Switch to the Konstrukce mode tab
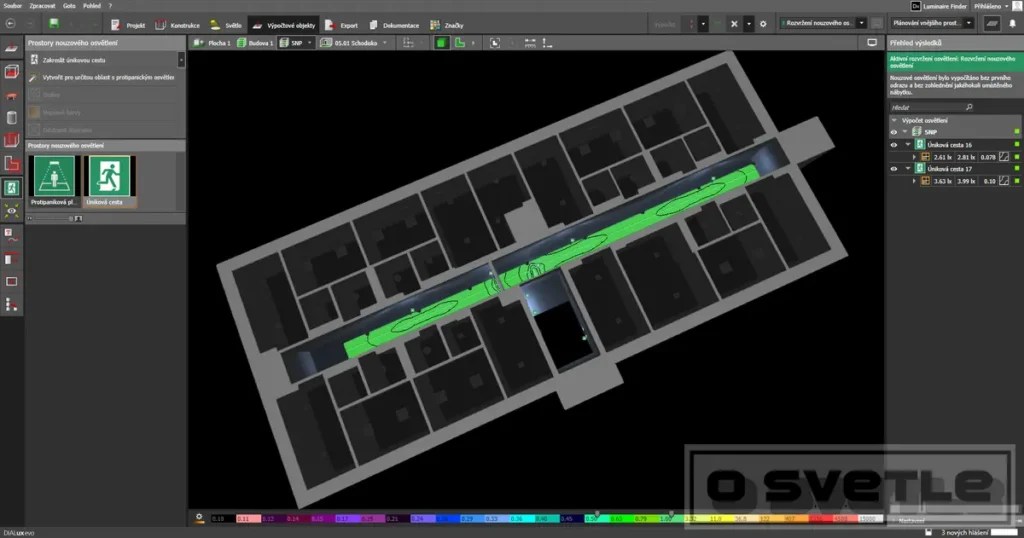This screenshot has height=538, width=1024. coord(178,25)
